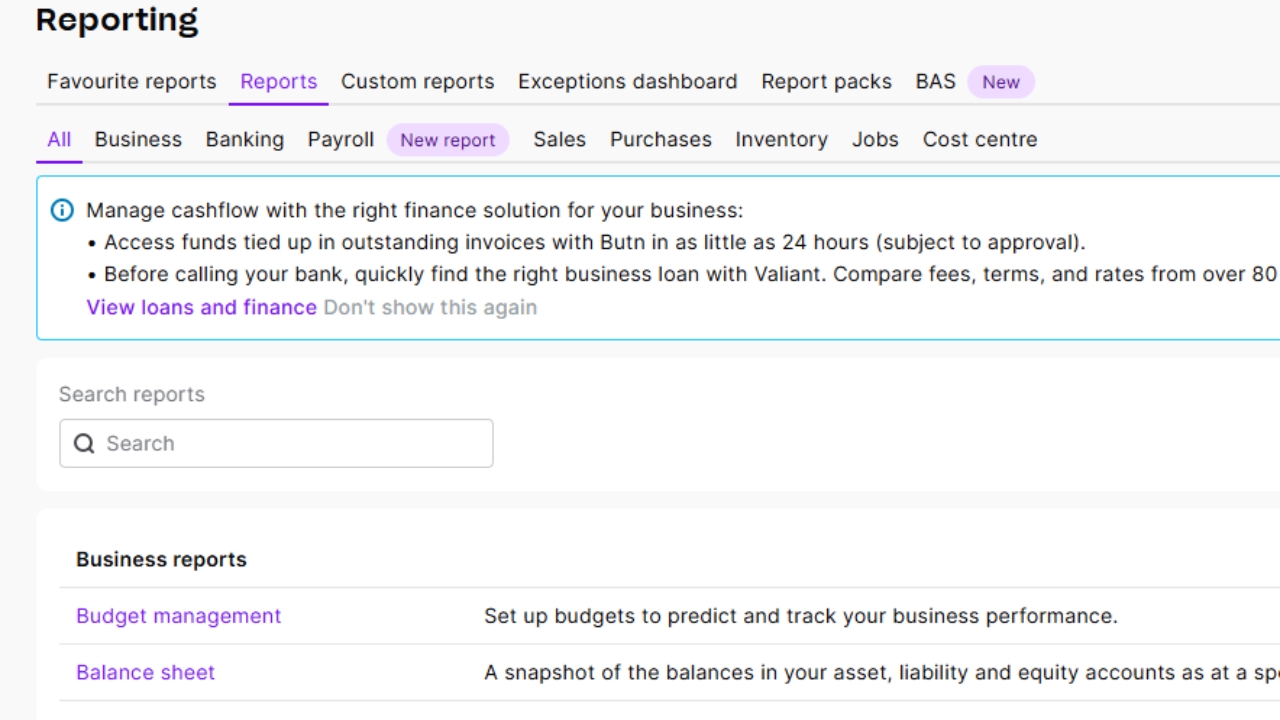
Task: Click the Budget management description text
Action: tap(801, 616)
